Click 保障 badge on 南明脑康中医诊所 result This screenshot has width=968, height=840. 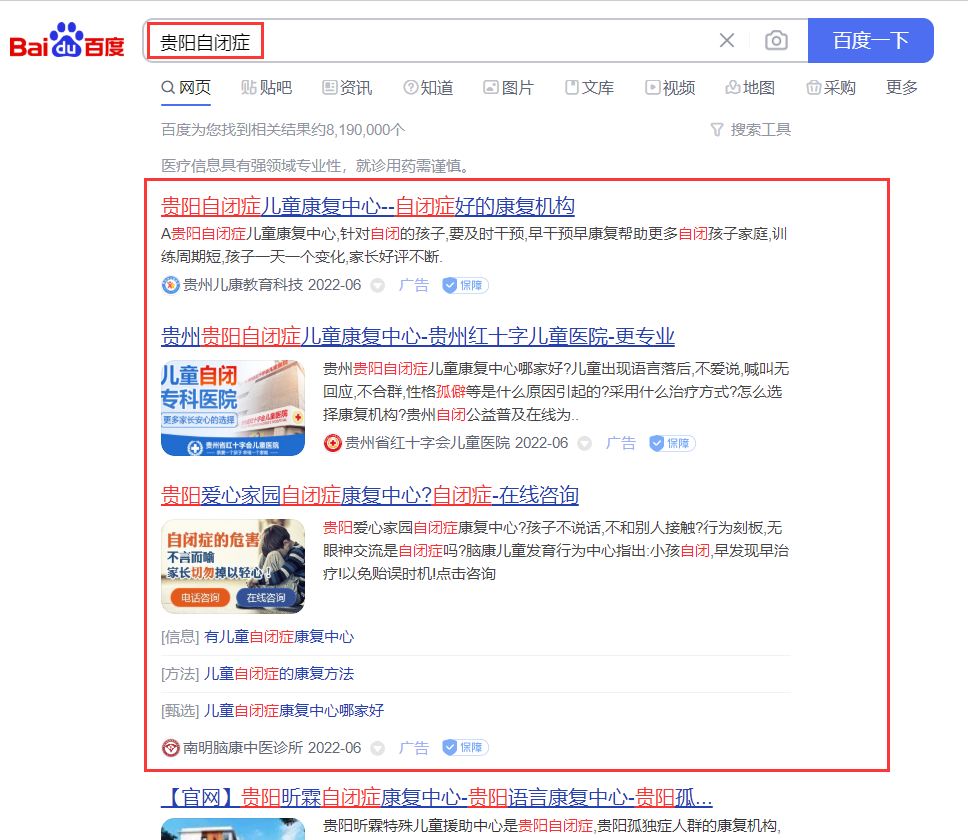pos(465,747)
